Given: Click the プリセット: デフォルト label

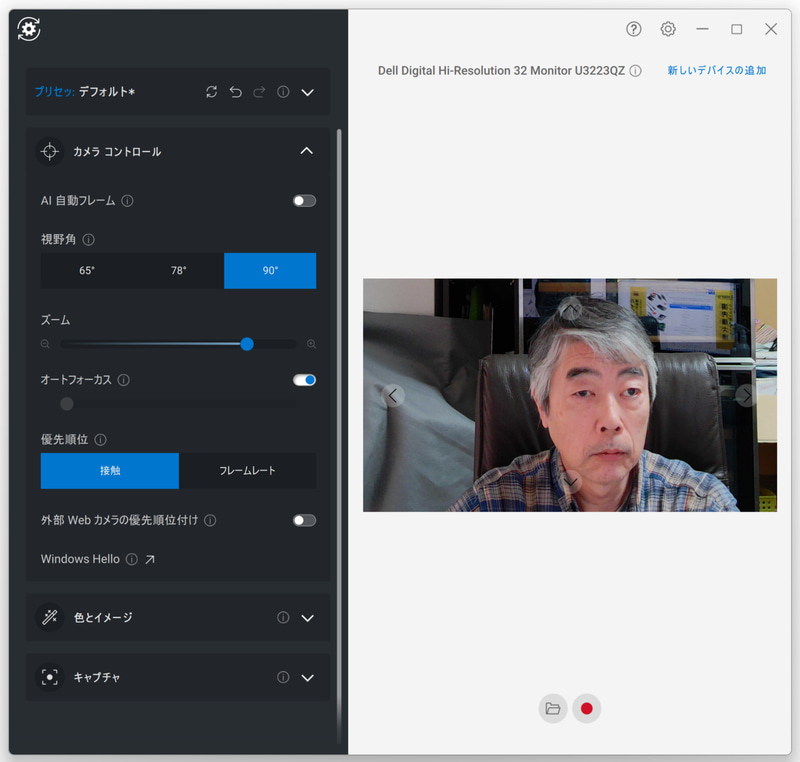Looking at the screenshot, I should [x=84, y=92].
